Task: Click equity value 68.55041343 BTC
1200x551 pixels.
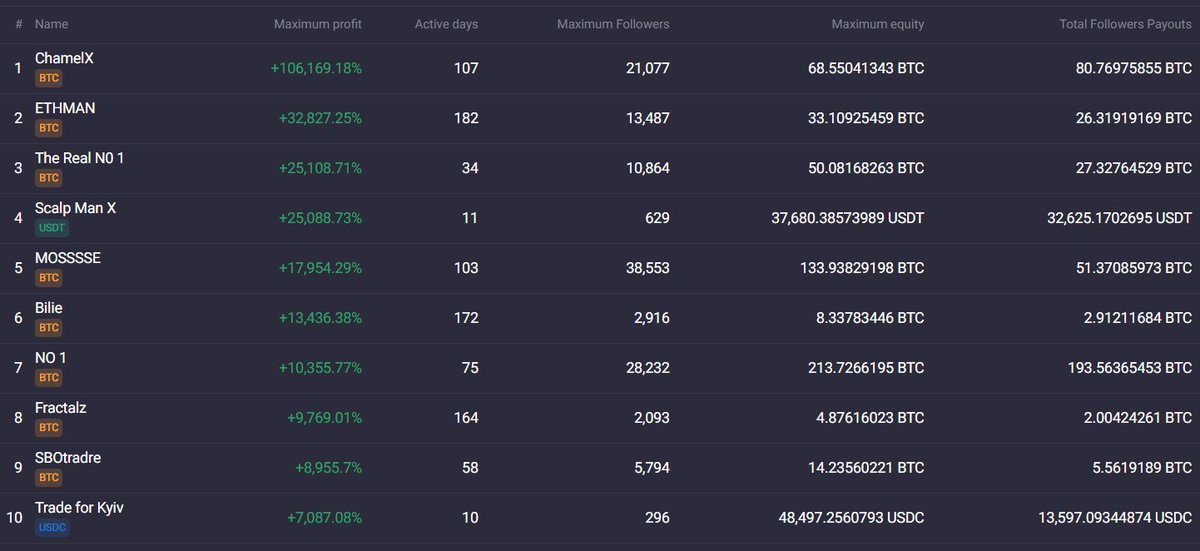Action: coord(866,69)
